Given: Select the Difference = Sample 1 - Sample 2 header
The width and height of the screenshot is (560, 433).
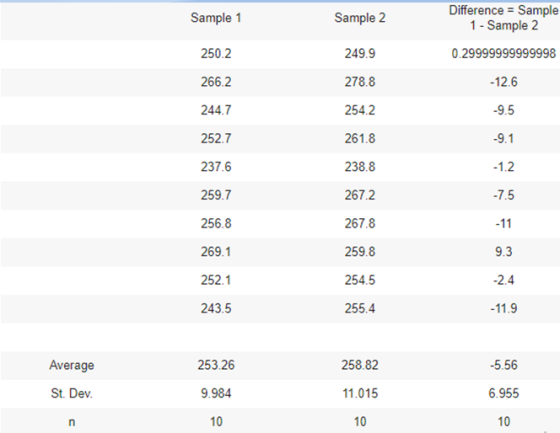Looking at the screenshot, I should click(x=504, y=18).
